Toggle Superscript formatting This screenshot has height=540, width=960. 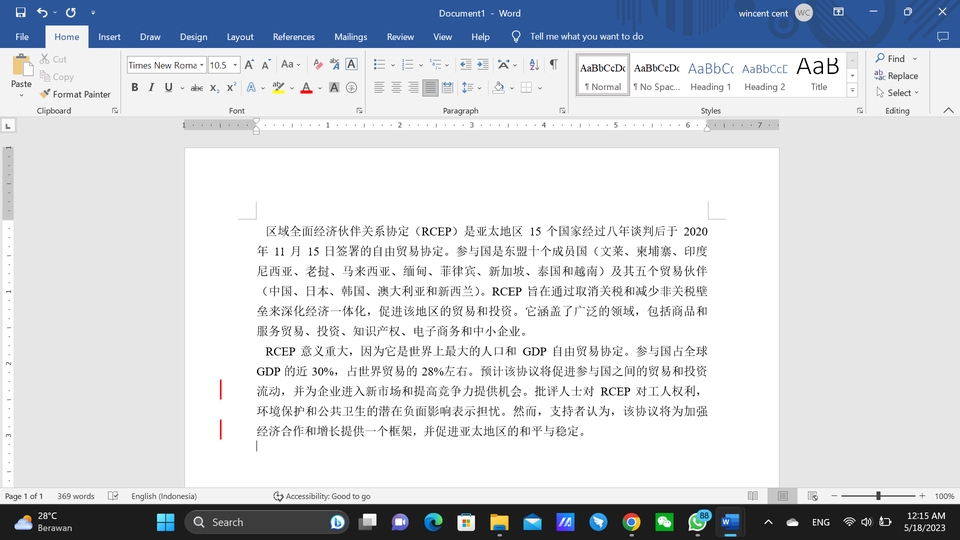click(231, 88)
